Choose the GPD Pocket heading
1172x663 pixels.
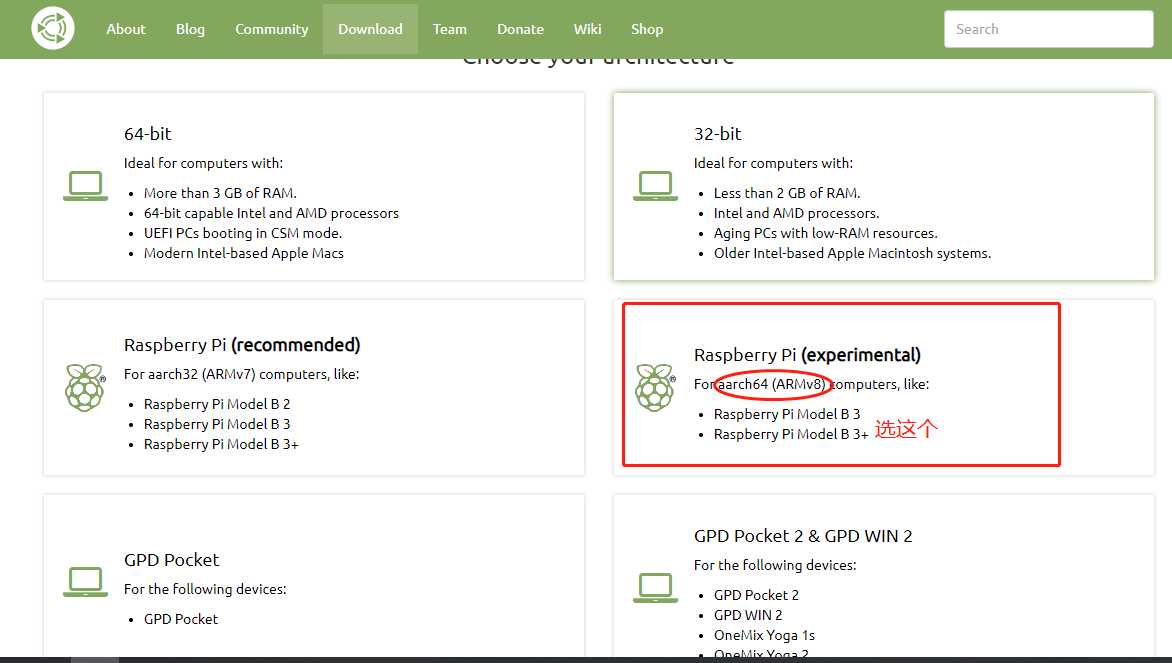[171, 560]
